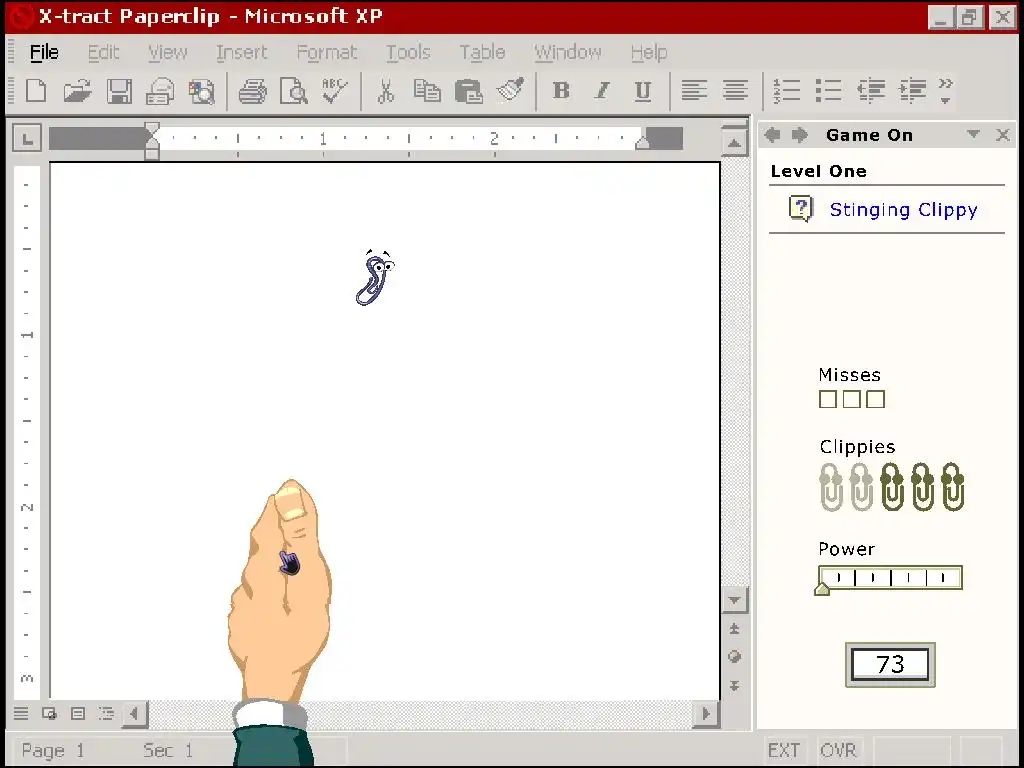This screenshot has width=1024, height=768.
Task: Open the View menu
Action: 168,52
